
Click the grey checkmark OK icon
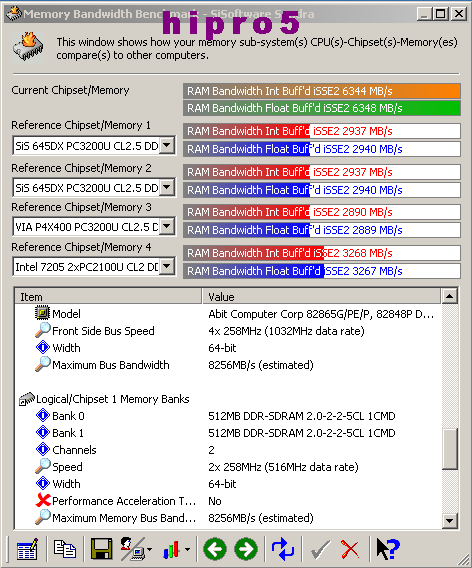[320, 549]
